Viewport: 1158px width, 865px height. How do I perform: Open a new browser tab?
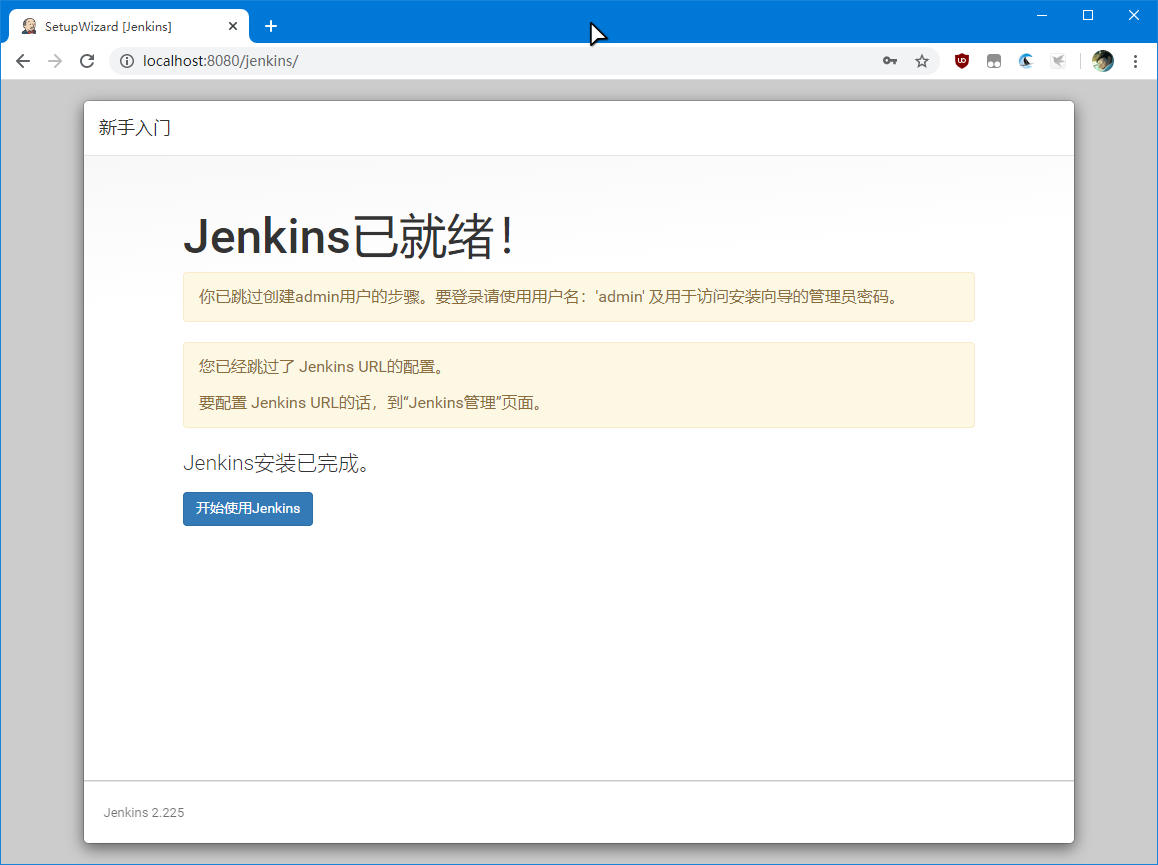[271, 27]
